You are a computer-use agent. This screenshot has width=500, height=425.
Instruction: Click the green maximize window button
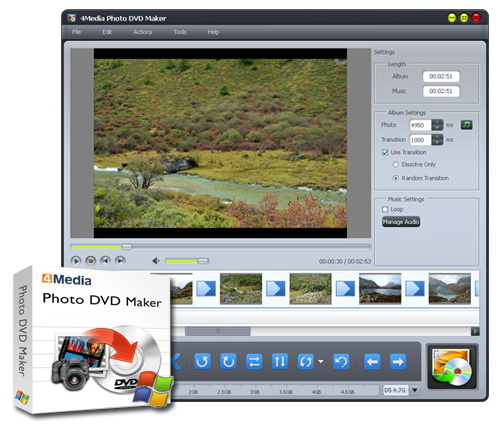(464, 18)
